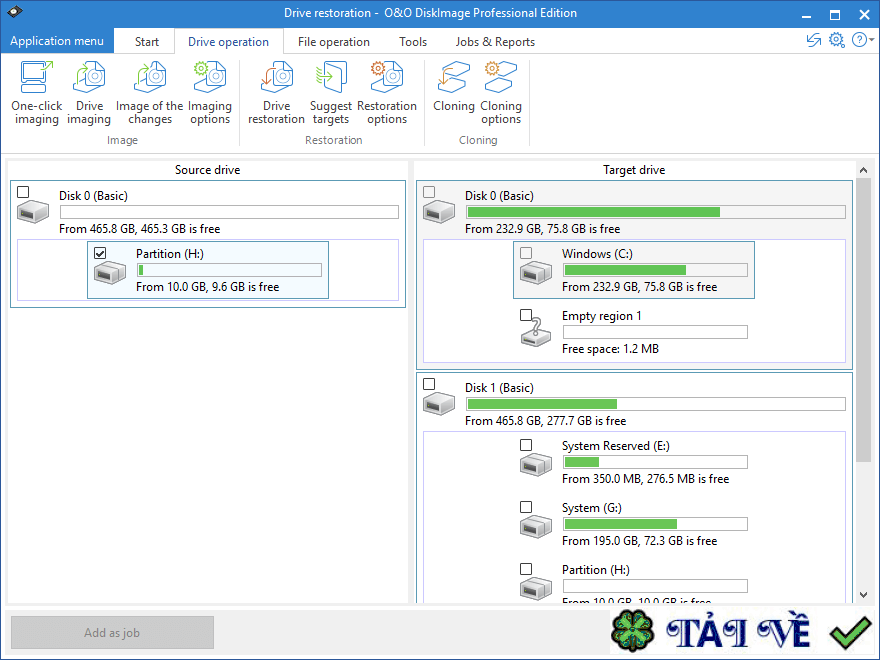The height and width of the screenshot is (660, 880).
Task: Click 'From 350.0 MB, 276.5 MB is free' text
Action: [645, 479]
